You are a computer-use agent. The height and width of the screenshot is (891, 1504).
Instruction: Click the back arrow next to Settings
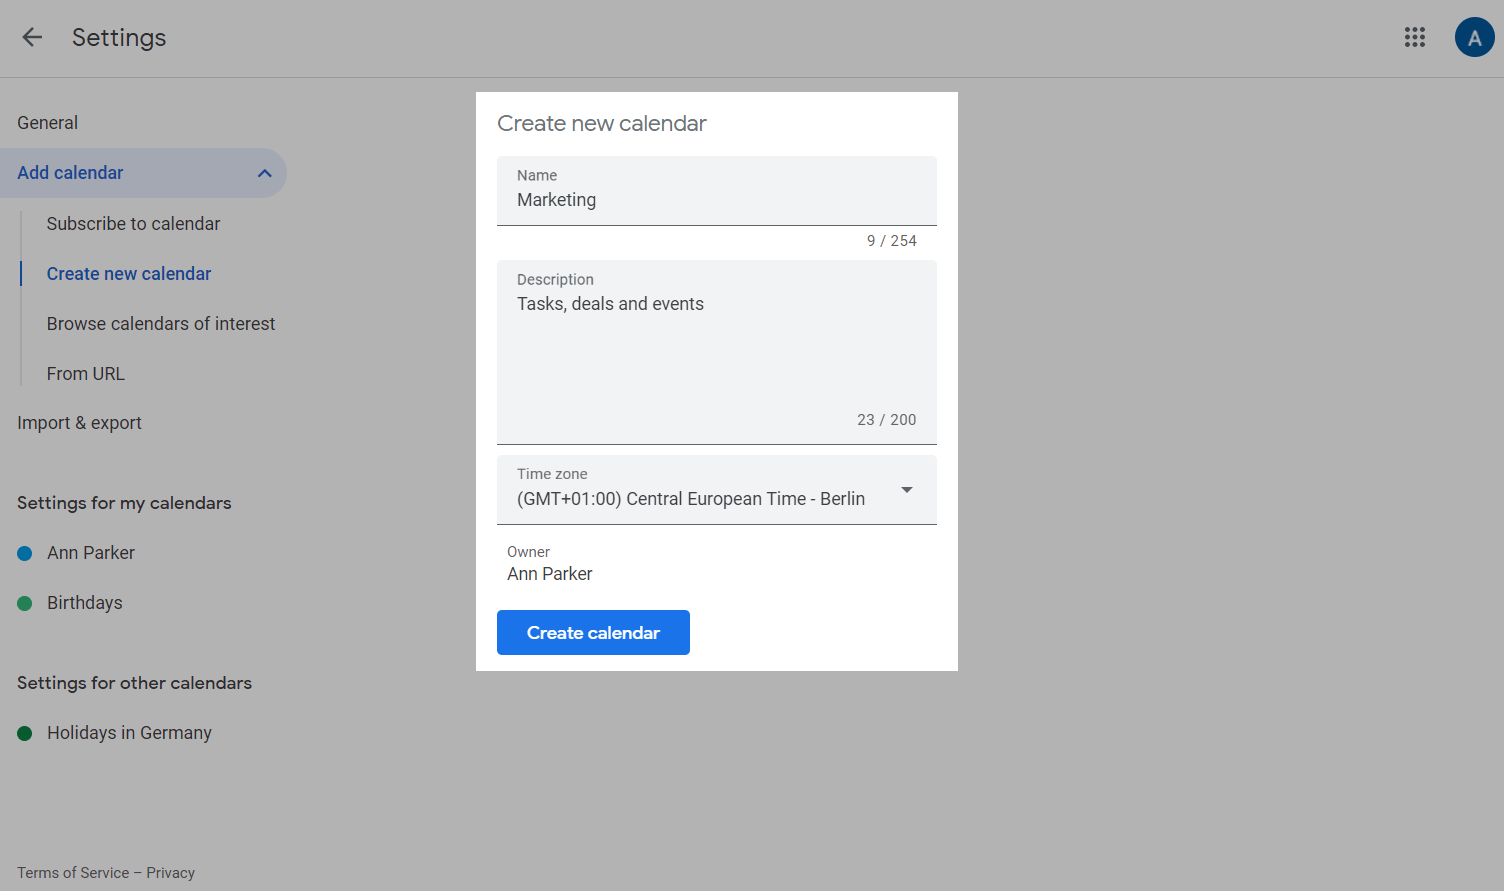32,37
